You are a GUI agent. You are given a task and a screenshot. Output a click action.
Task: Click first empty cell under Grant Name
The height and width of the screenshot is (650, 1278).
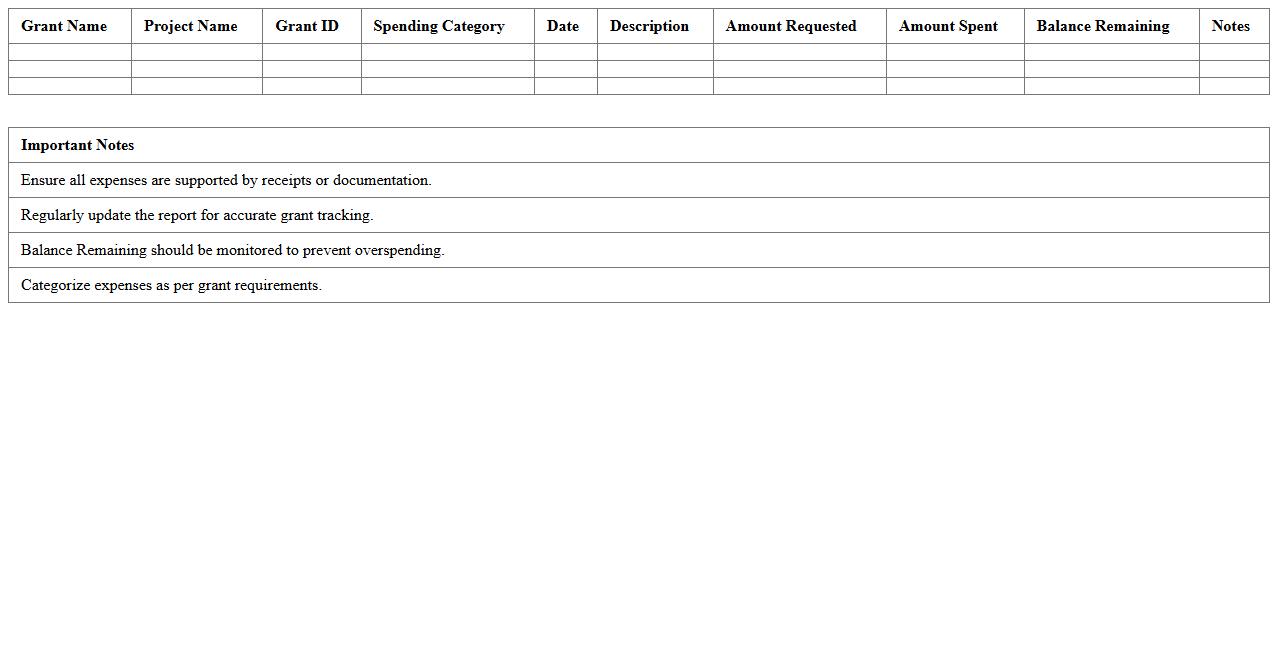tap(70, 52)
